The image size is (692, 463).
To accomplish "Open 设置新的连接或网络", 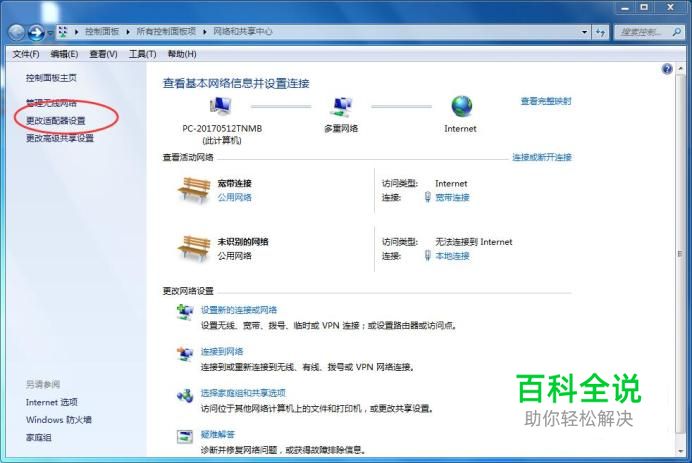I will pyautogui.click(x=239, y=310).
